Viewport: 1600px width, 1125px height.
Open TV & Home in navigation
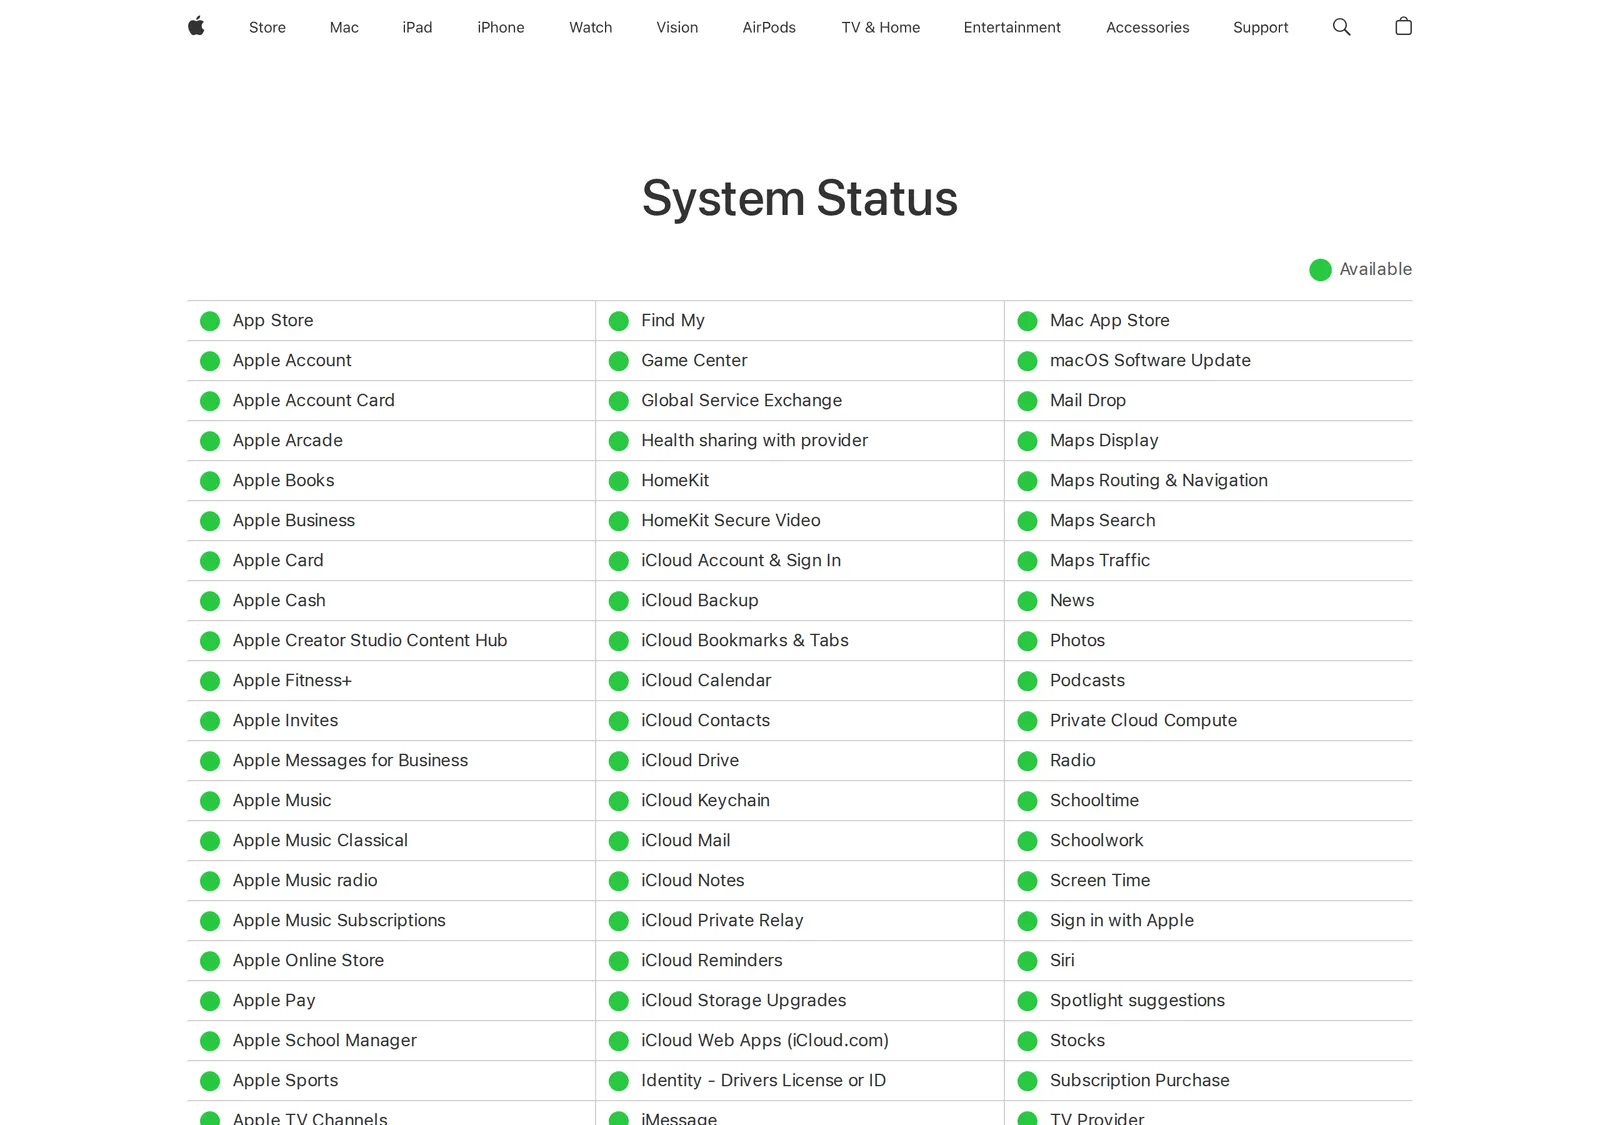coord(880,28)
